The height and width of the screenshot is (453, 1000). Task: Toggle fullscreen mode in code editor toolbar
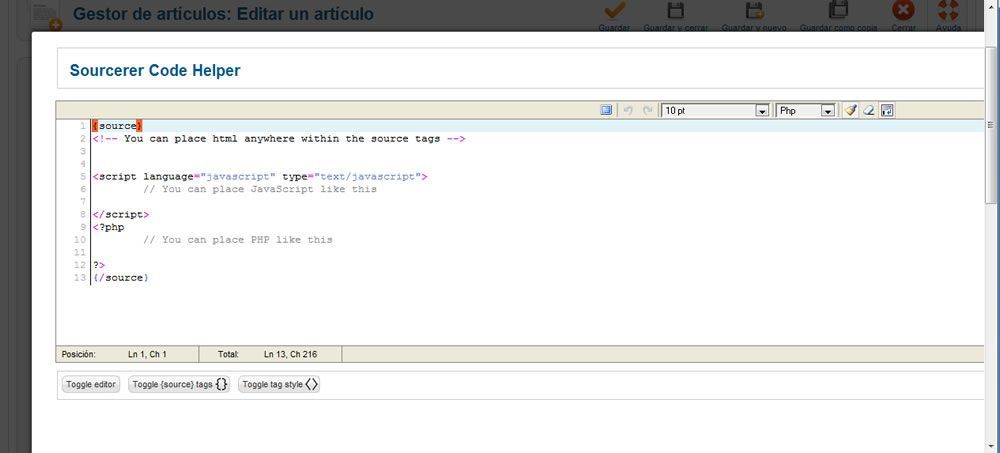coord(606,110)
